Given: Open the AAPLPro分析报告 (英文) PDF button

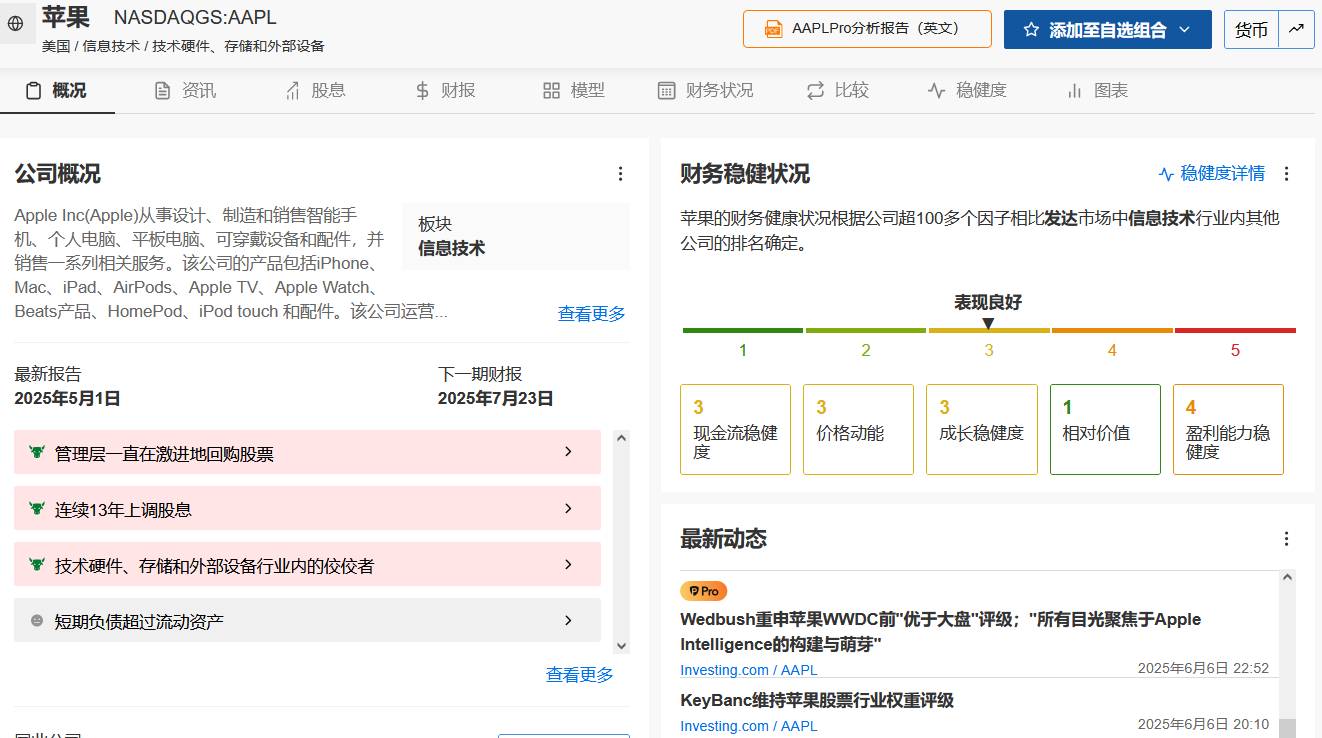Looking at the screenshot, I should click(867, 29).
